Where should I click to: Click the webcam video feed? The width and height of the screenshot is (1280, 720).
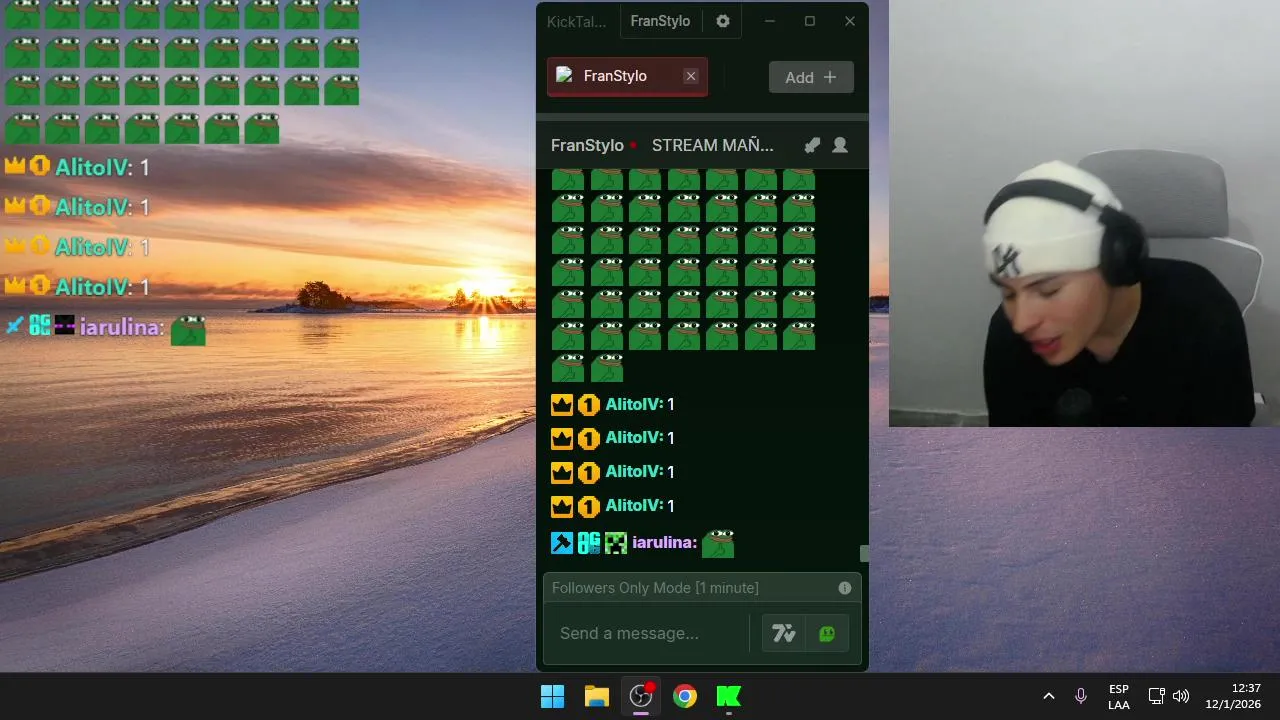[x=1084, y=213]
